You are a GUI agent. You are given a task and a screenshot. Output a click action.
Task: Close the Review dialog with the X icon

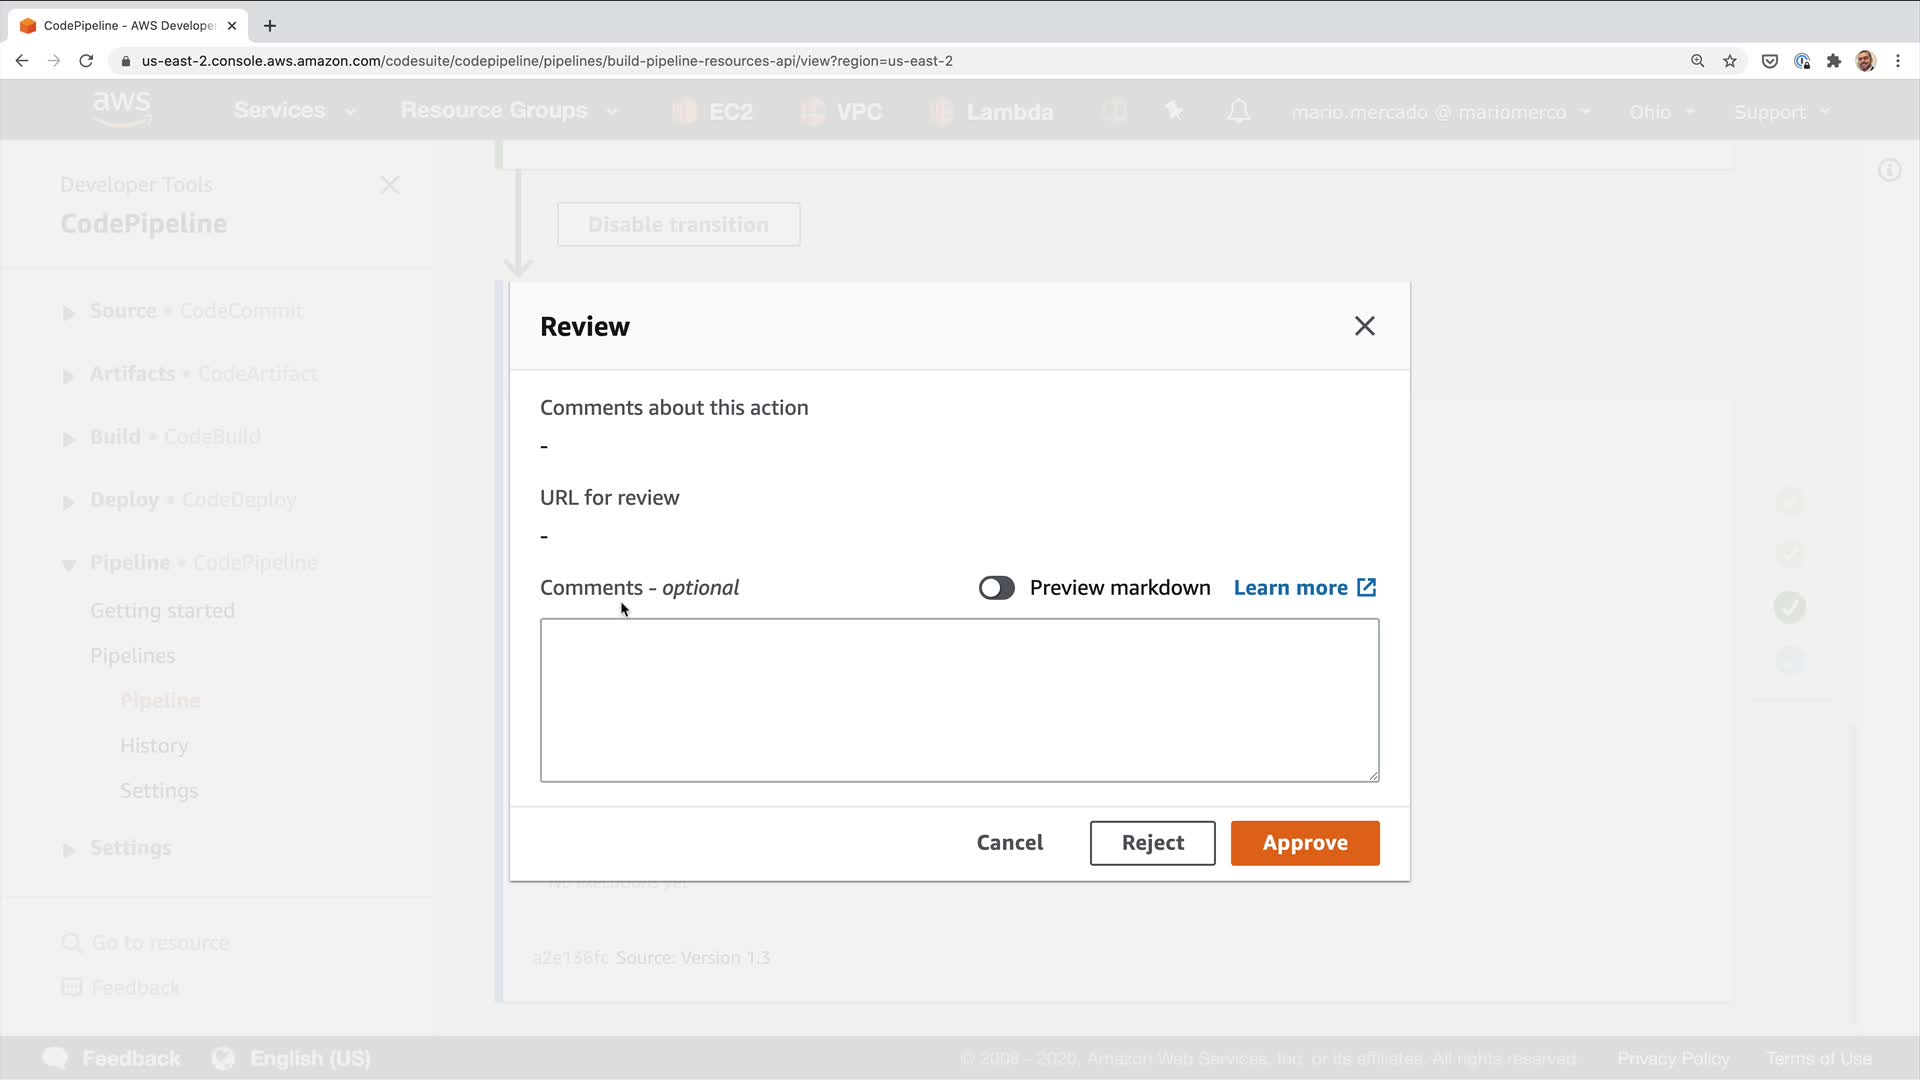pyautogui.click(x=1364, y=326)
